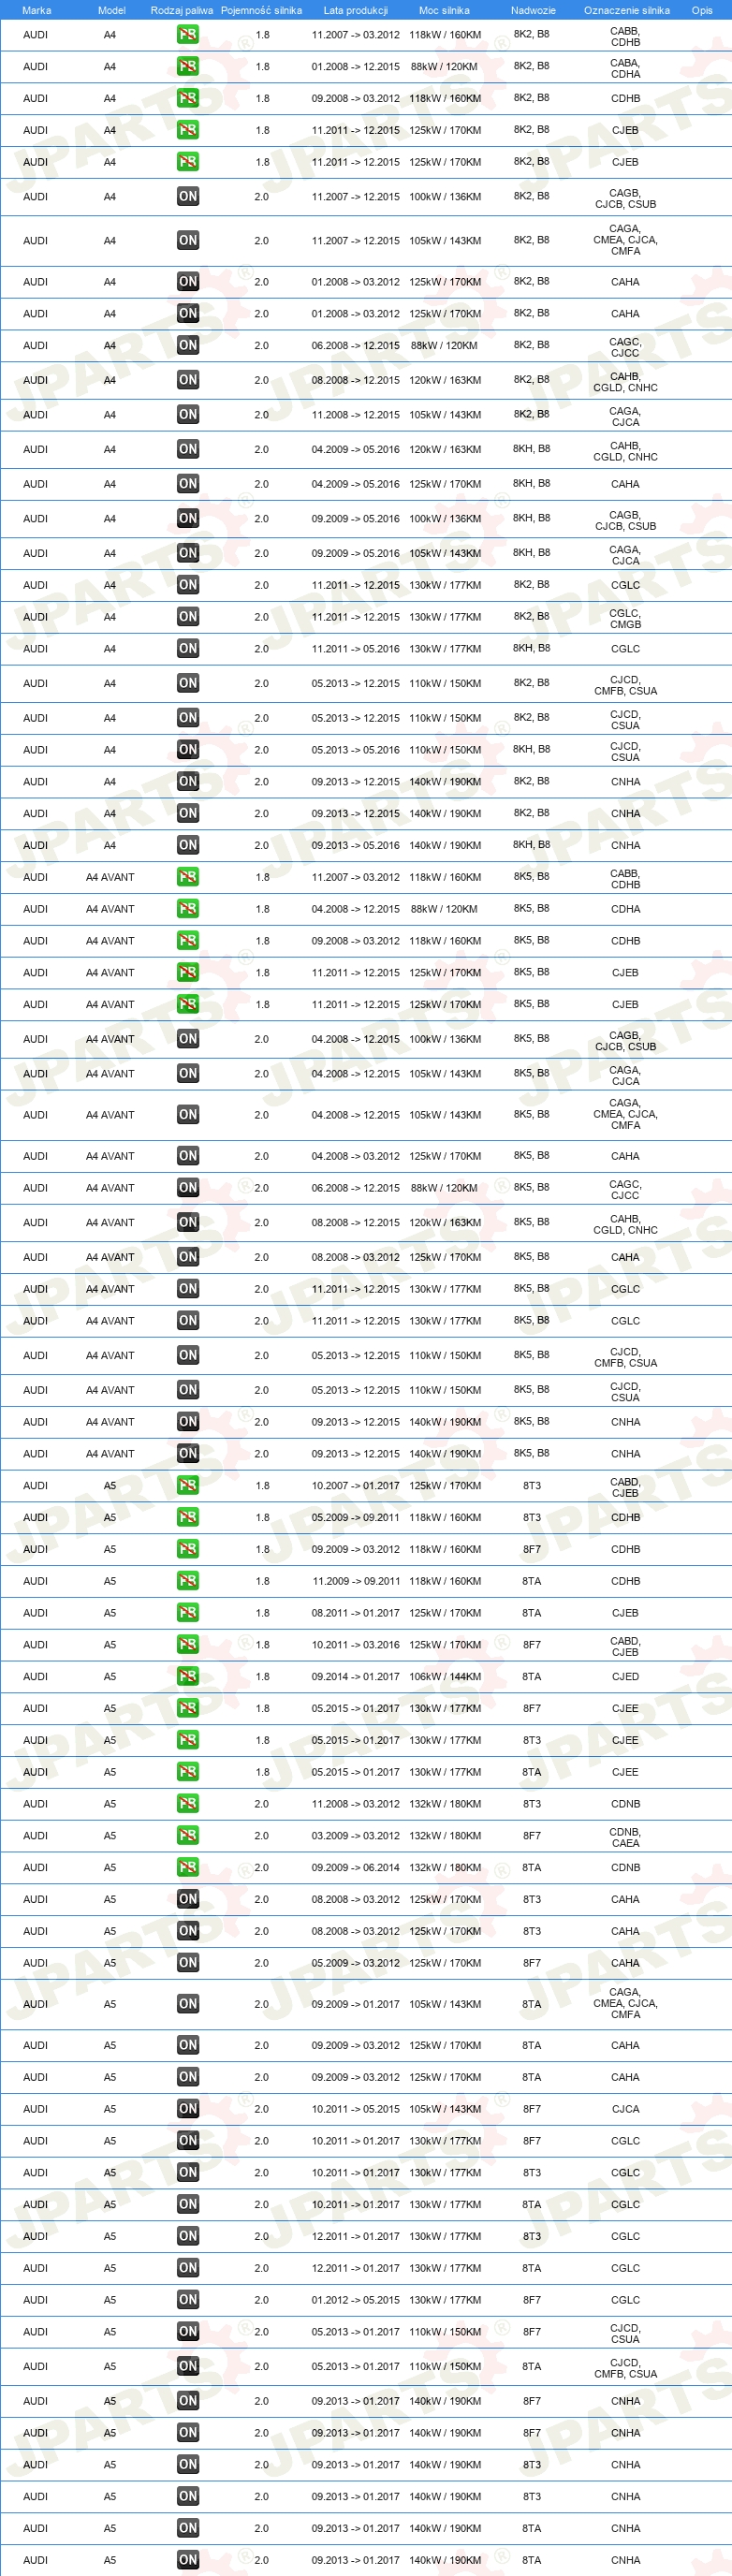Click the ON icon in the A4 CGLC, CMGB row
Viewport: 732px width, 2576px height.
click(188, 617)
